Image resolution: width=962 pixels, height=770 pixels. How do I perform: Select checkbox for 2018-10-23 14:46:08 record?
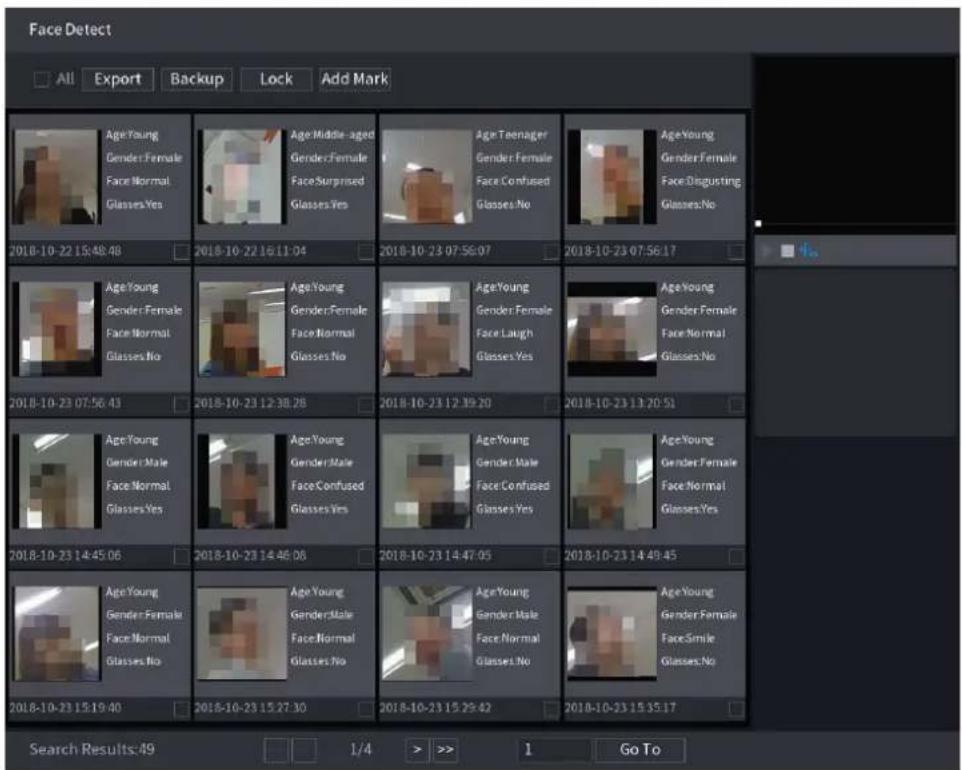pyautogui.click(x=366, y=556)
